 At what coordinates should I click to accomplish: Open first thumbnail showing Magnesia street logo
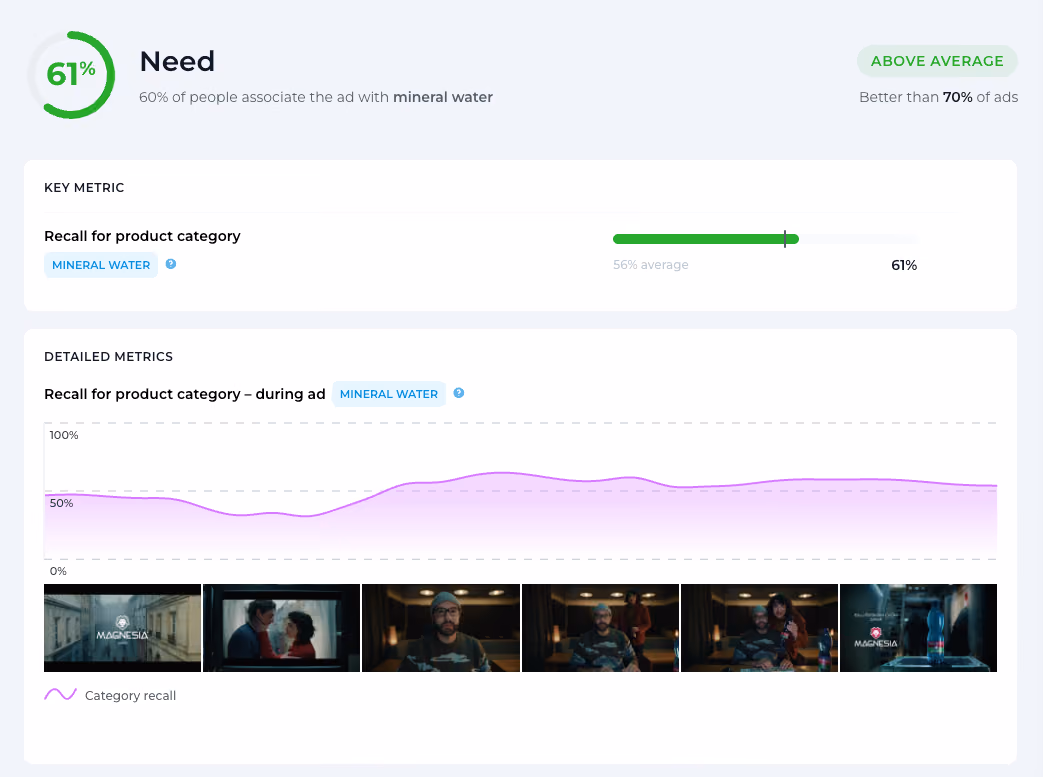(x=122, y=628)
